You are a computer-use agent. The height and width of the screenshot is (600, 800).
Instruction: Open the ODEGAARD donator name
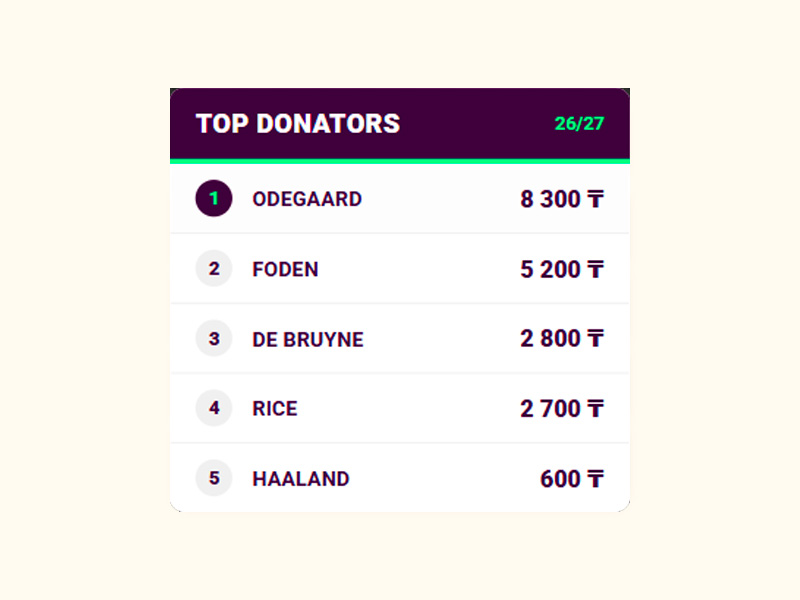point(307,199)
